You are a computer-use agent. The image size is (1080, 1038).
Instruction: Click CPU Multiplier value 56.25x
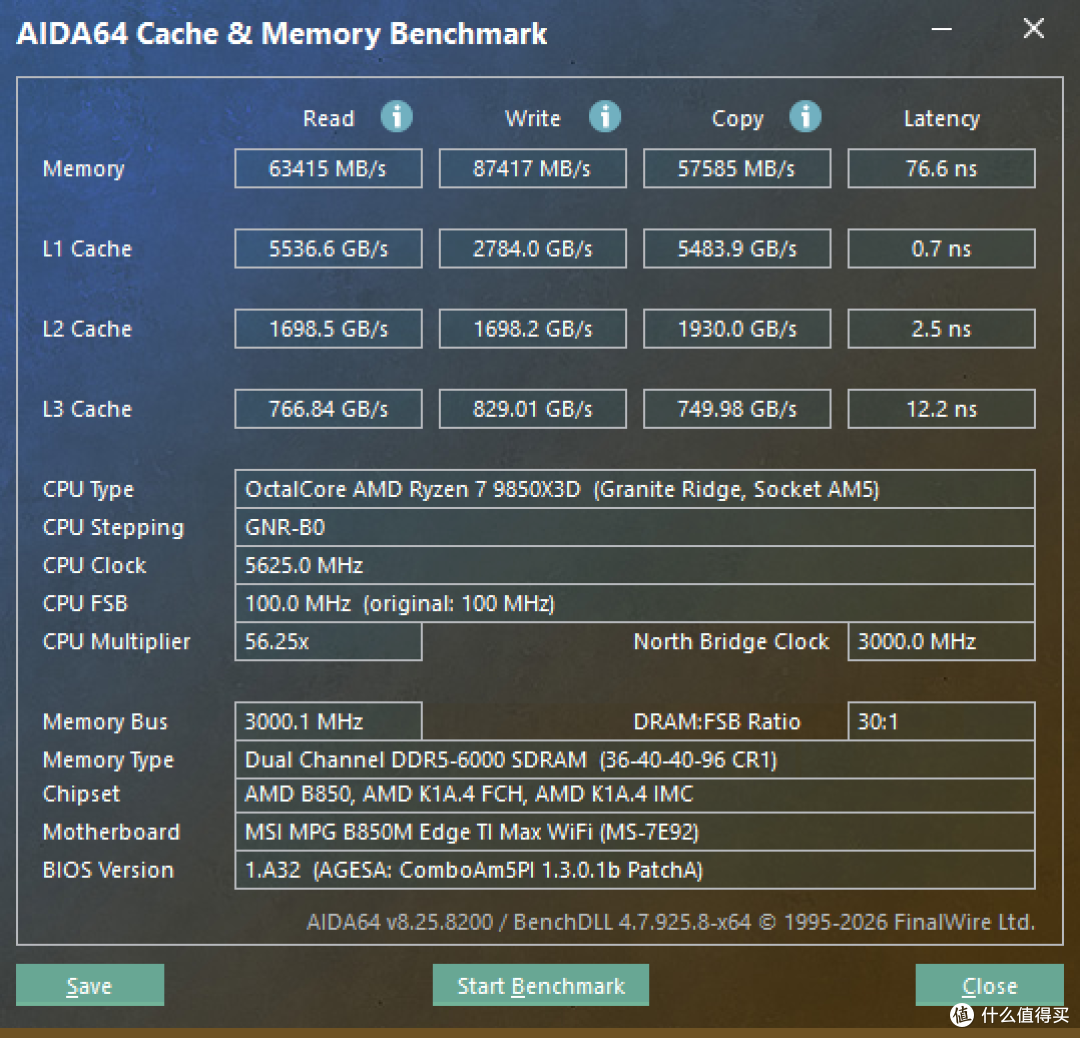click(328, 642)
